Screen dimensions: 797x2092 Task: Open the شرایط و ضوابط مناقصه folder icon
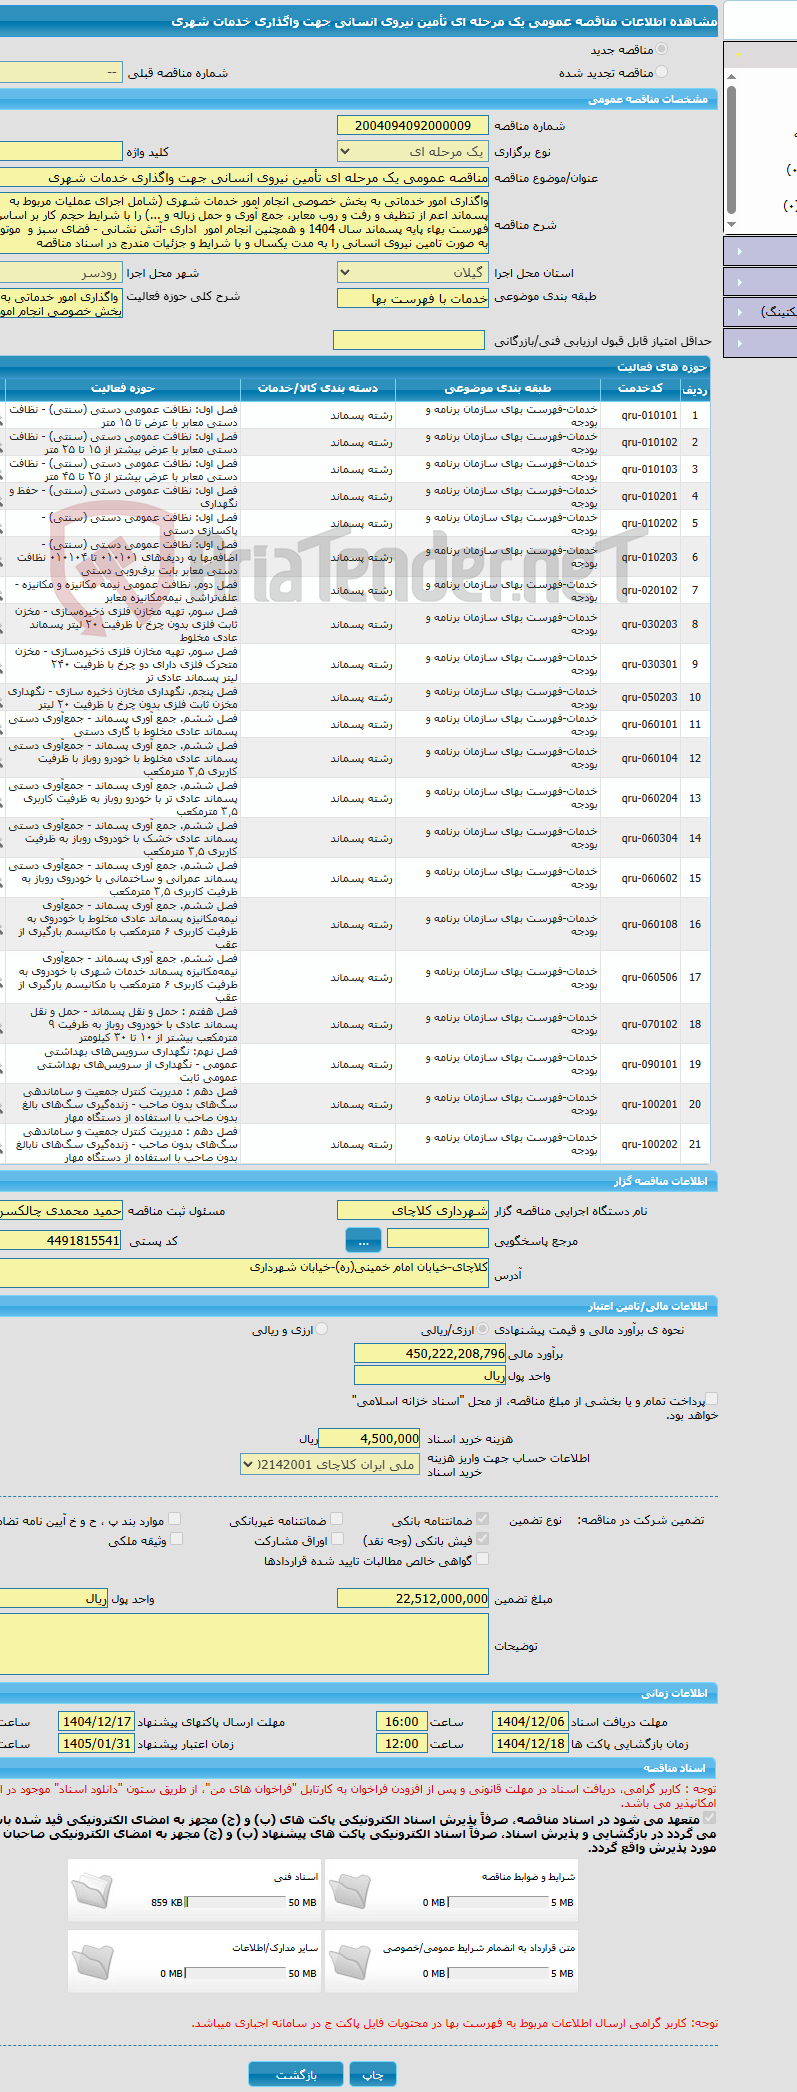click(350, 1890)
